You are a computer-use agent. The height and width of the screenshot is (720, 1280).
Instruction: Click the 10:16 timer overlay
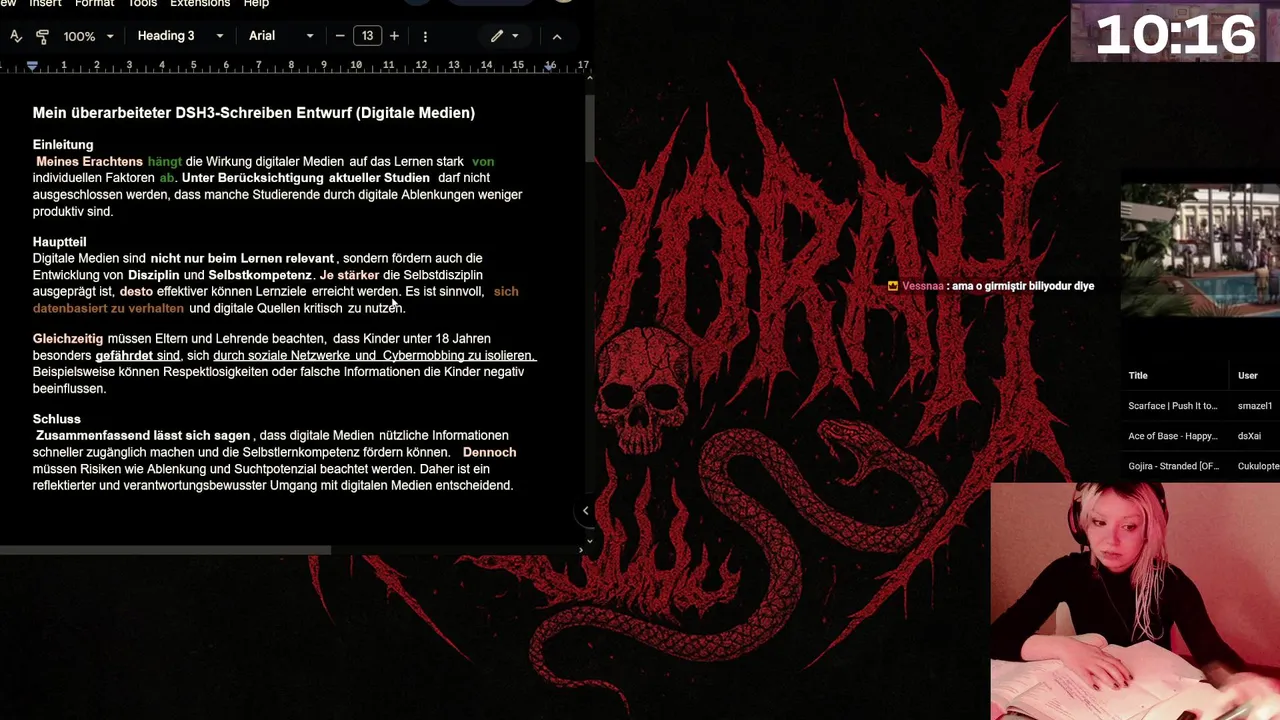[x=1175, y=34]
